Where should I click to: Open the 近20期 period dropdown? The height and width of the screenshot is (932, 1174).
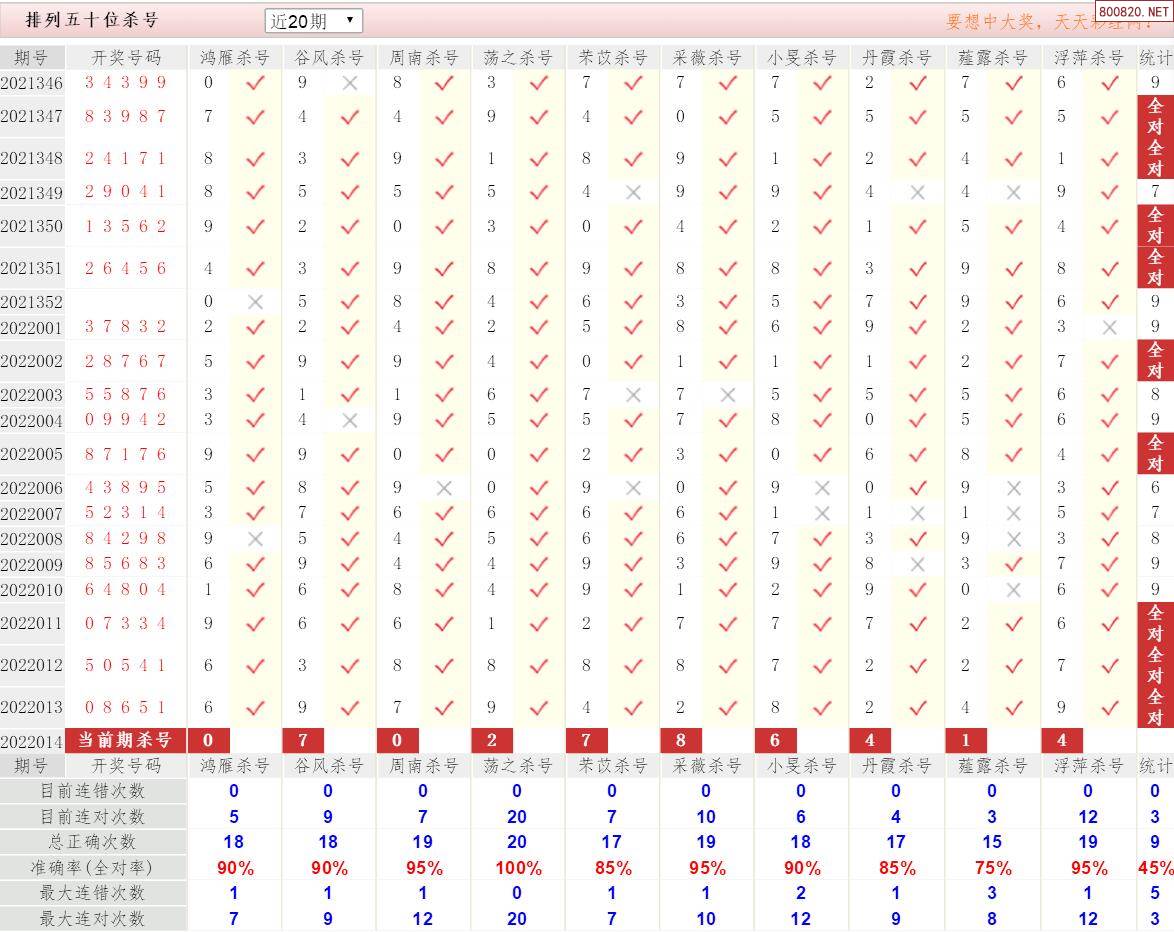(x=313, y=21)
